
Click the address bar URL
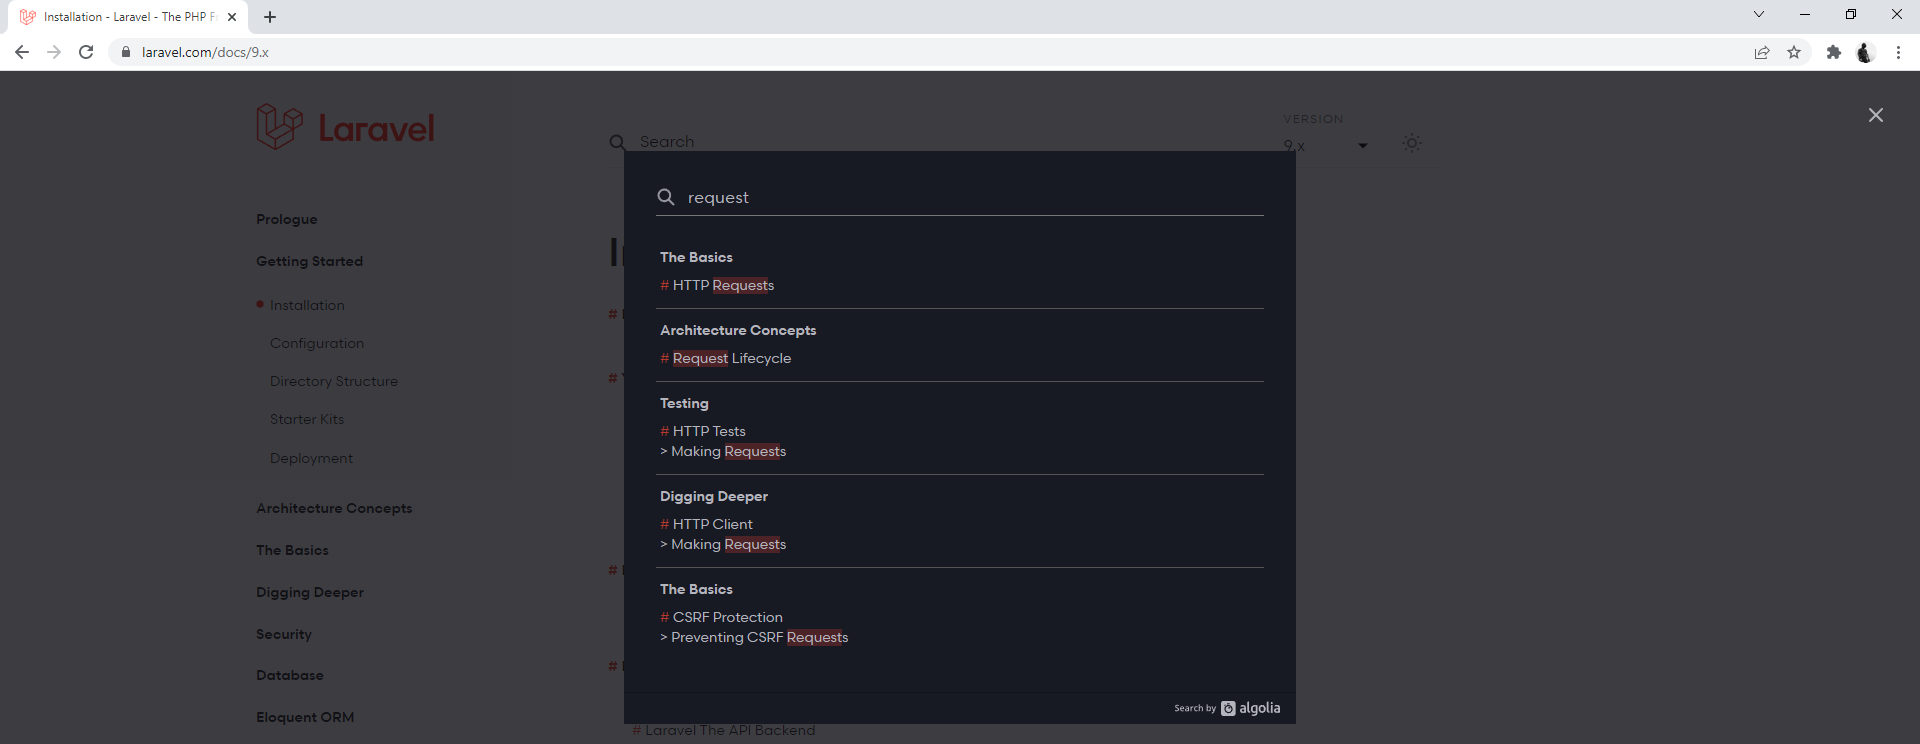pos(205,52)
